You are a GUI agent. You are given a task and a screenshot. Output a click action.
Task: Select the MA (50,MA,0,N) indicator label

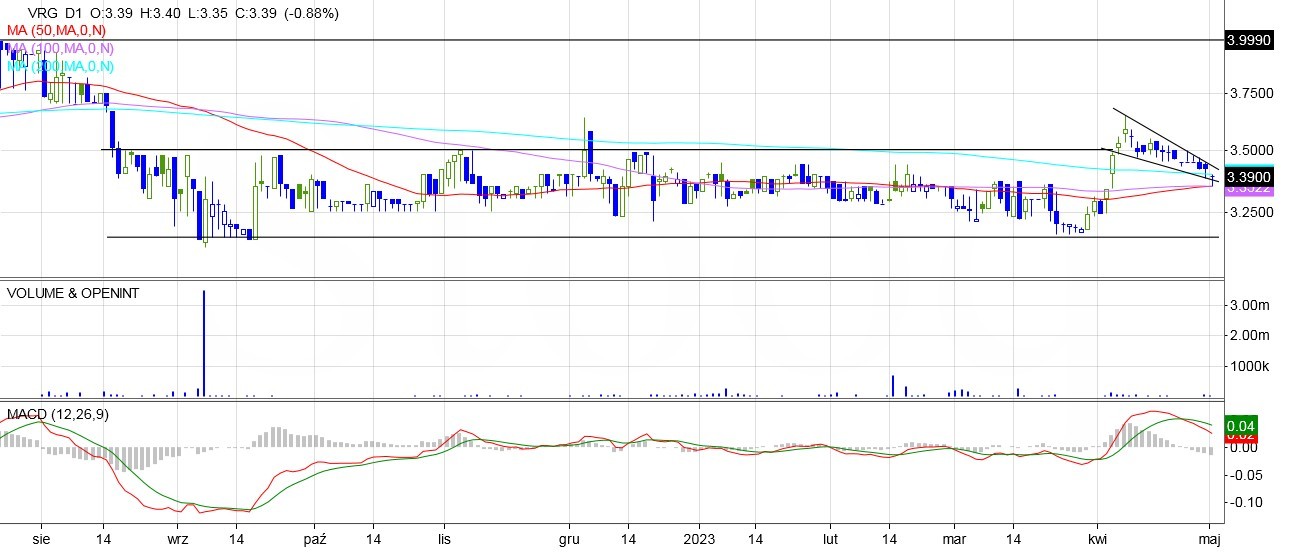coord(57,31)
